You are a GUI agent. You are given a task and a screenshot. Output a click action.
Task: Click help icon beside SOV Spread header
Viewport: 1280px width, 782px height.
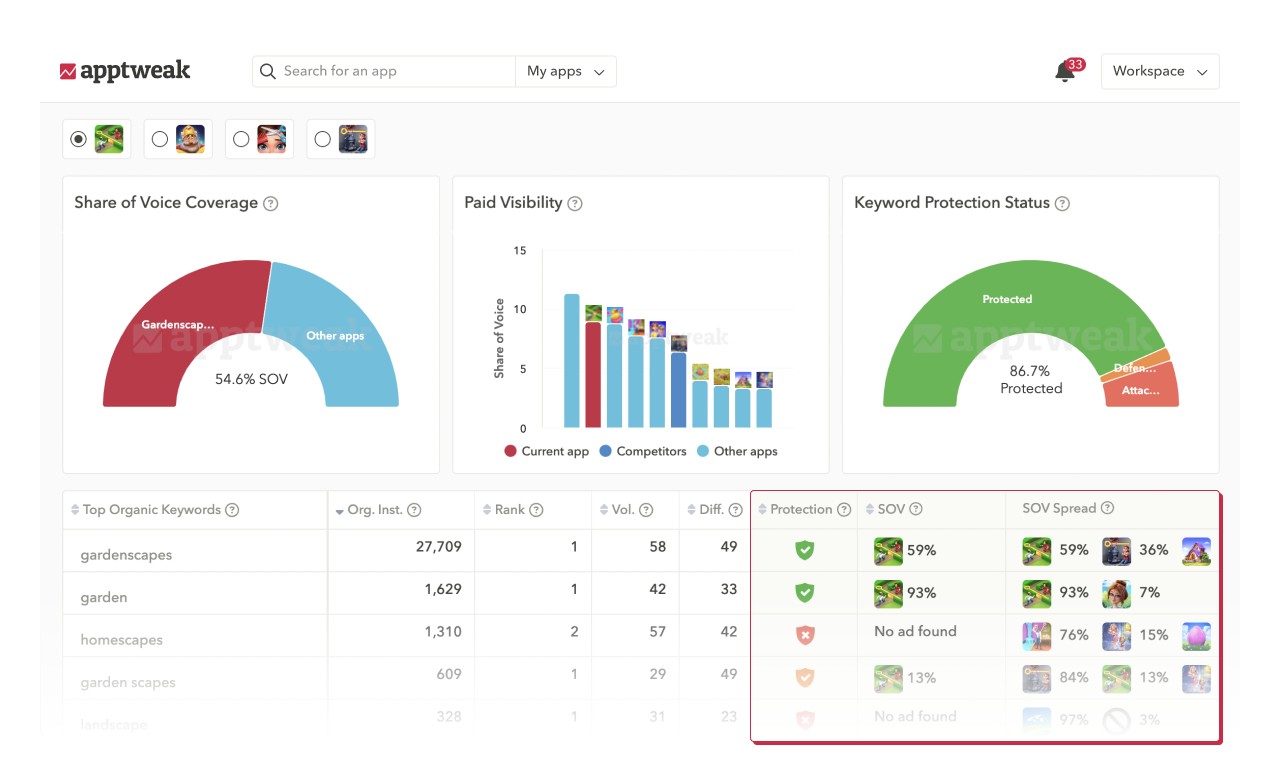[1107, 508]
